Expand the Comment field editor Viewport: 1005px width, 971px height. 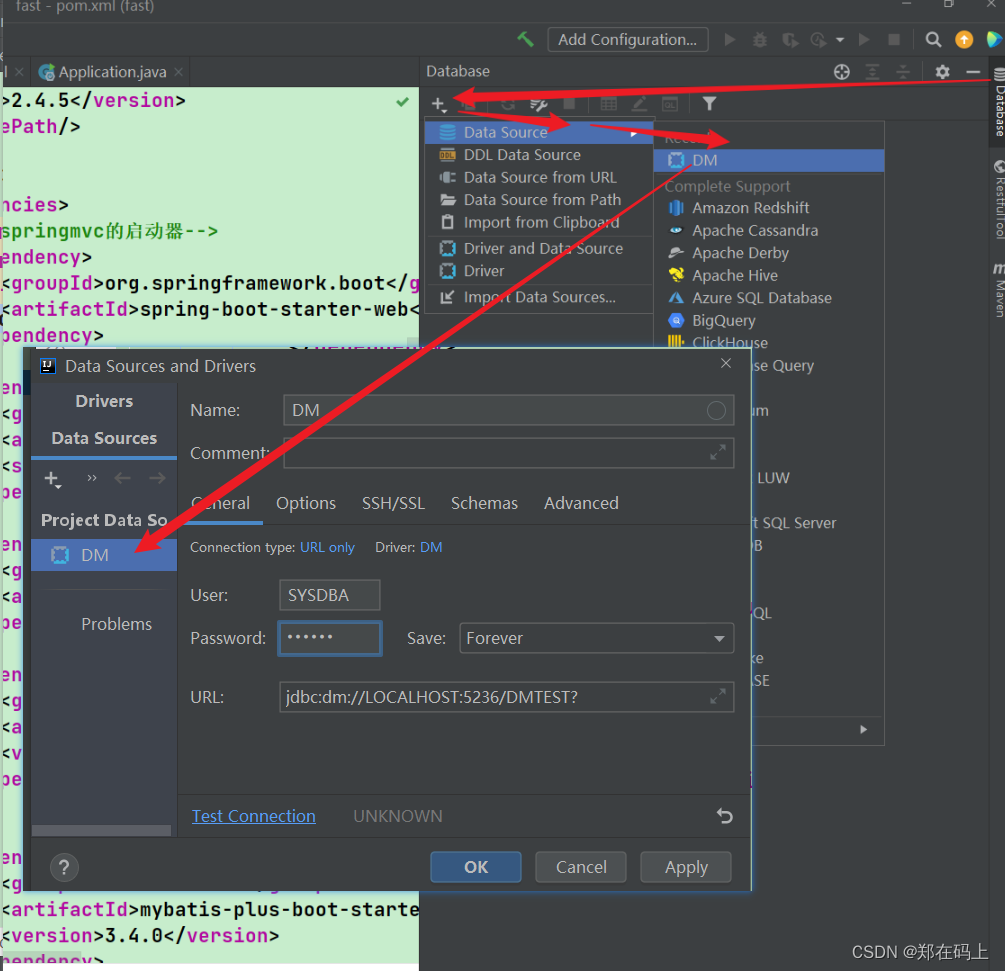(x=718, y=452)
